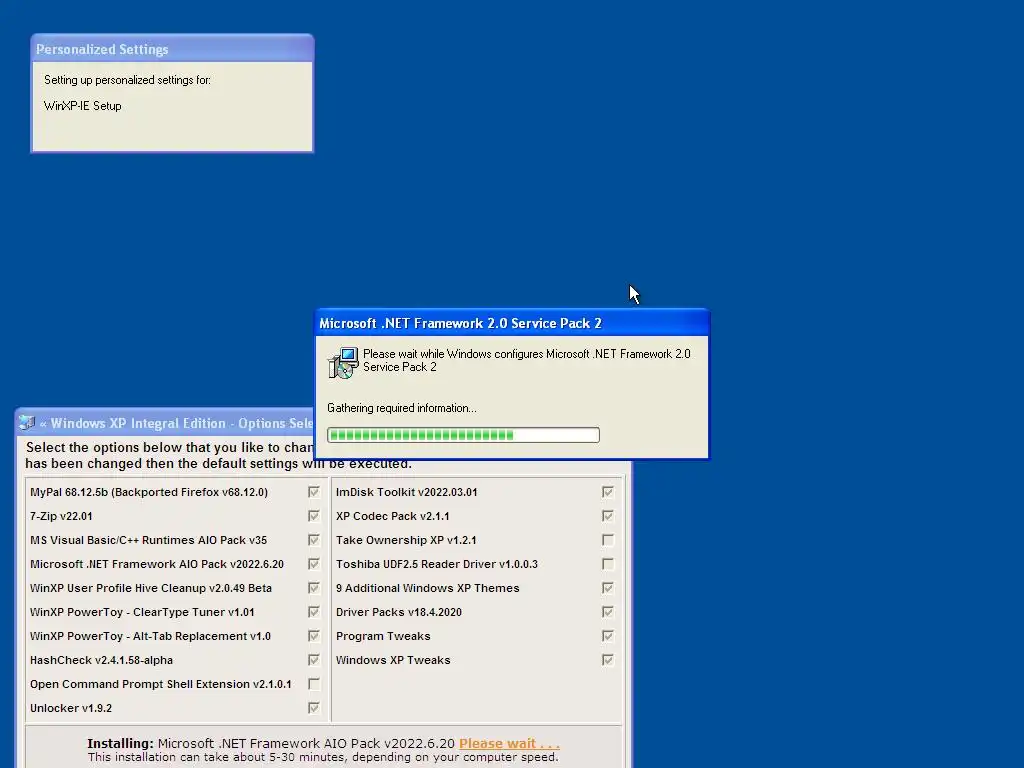Click the 'Program Tweaks' label

(x=383, y=636)
